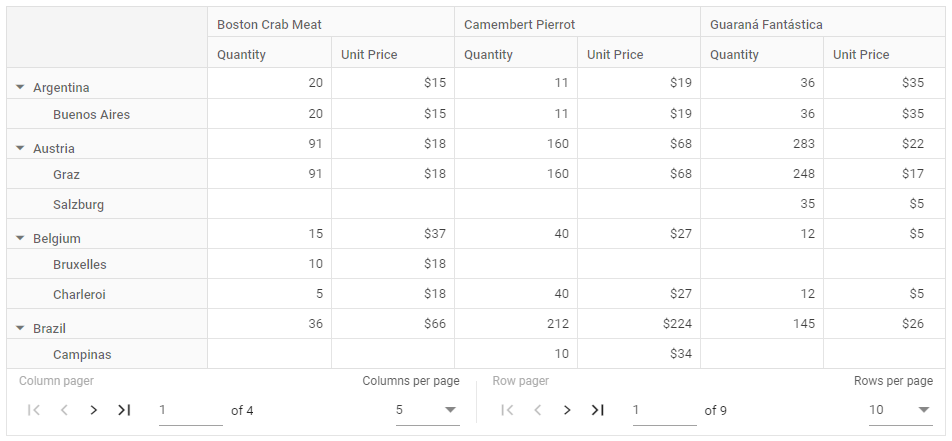Go to next row page

coord(567,410)
